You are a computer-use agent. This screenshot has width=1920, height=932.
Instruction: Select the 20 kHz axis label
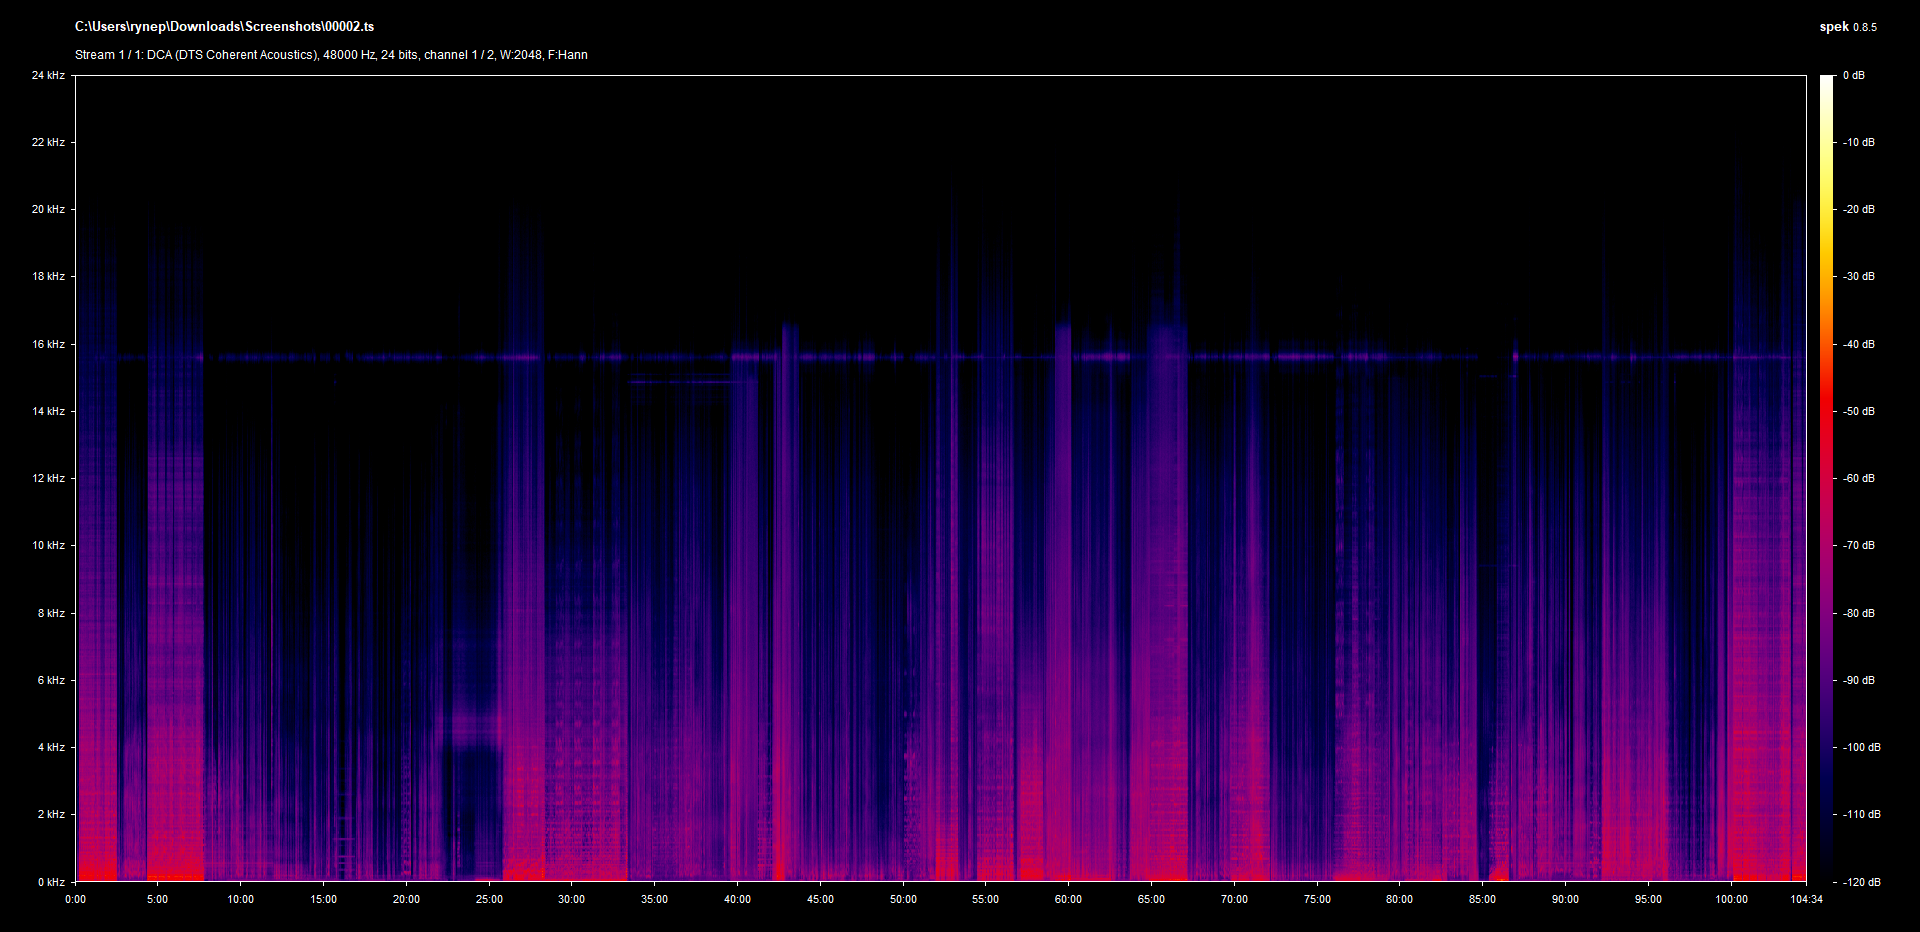pos(48,209)
